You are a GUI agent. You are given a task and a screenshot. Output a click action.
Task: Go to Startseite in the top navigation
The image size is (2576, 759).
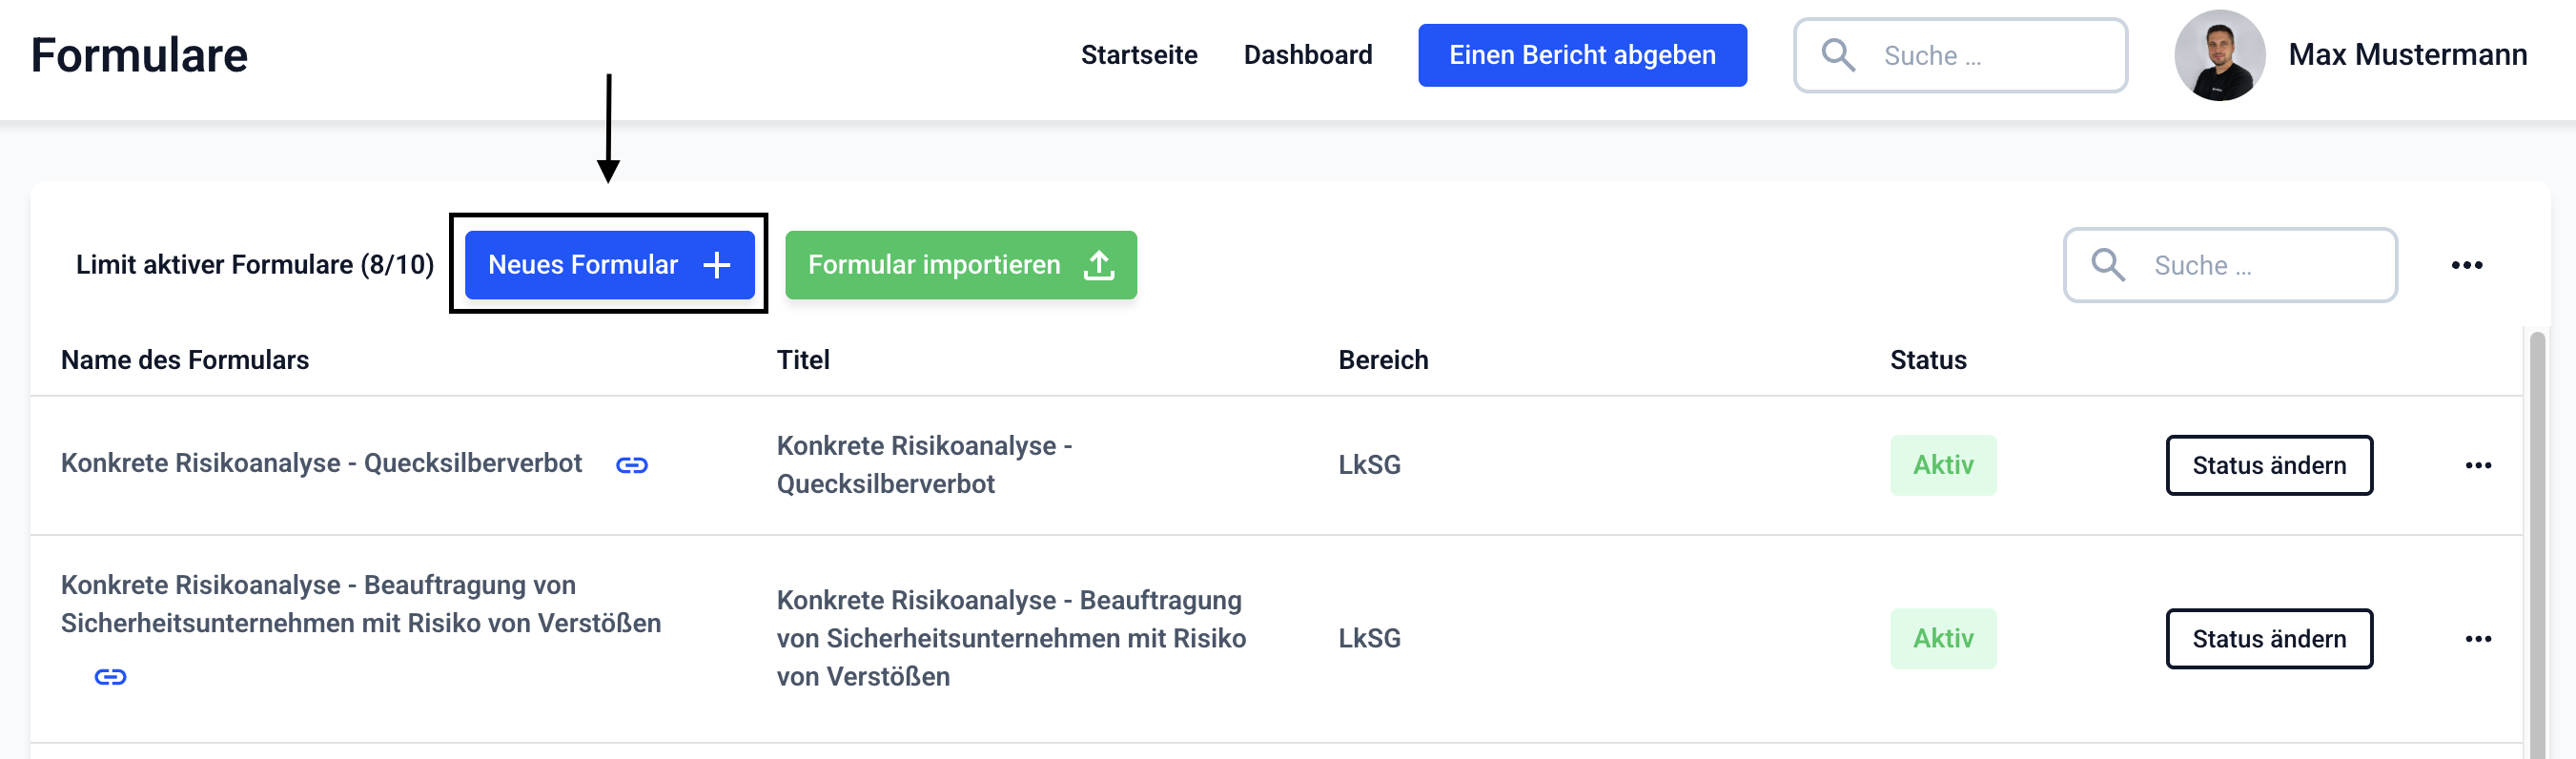(x=1138, y=55)
